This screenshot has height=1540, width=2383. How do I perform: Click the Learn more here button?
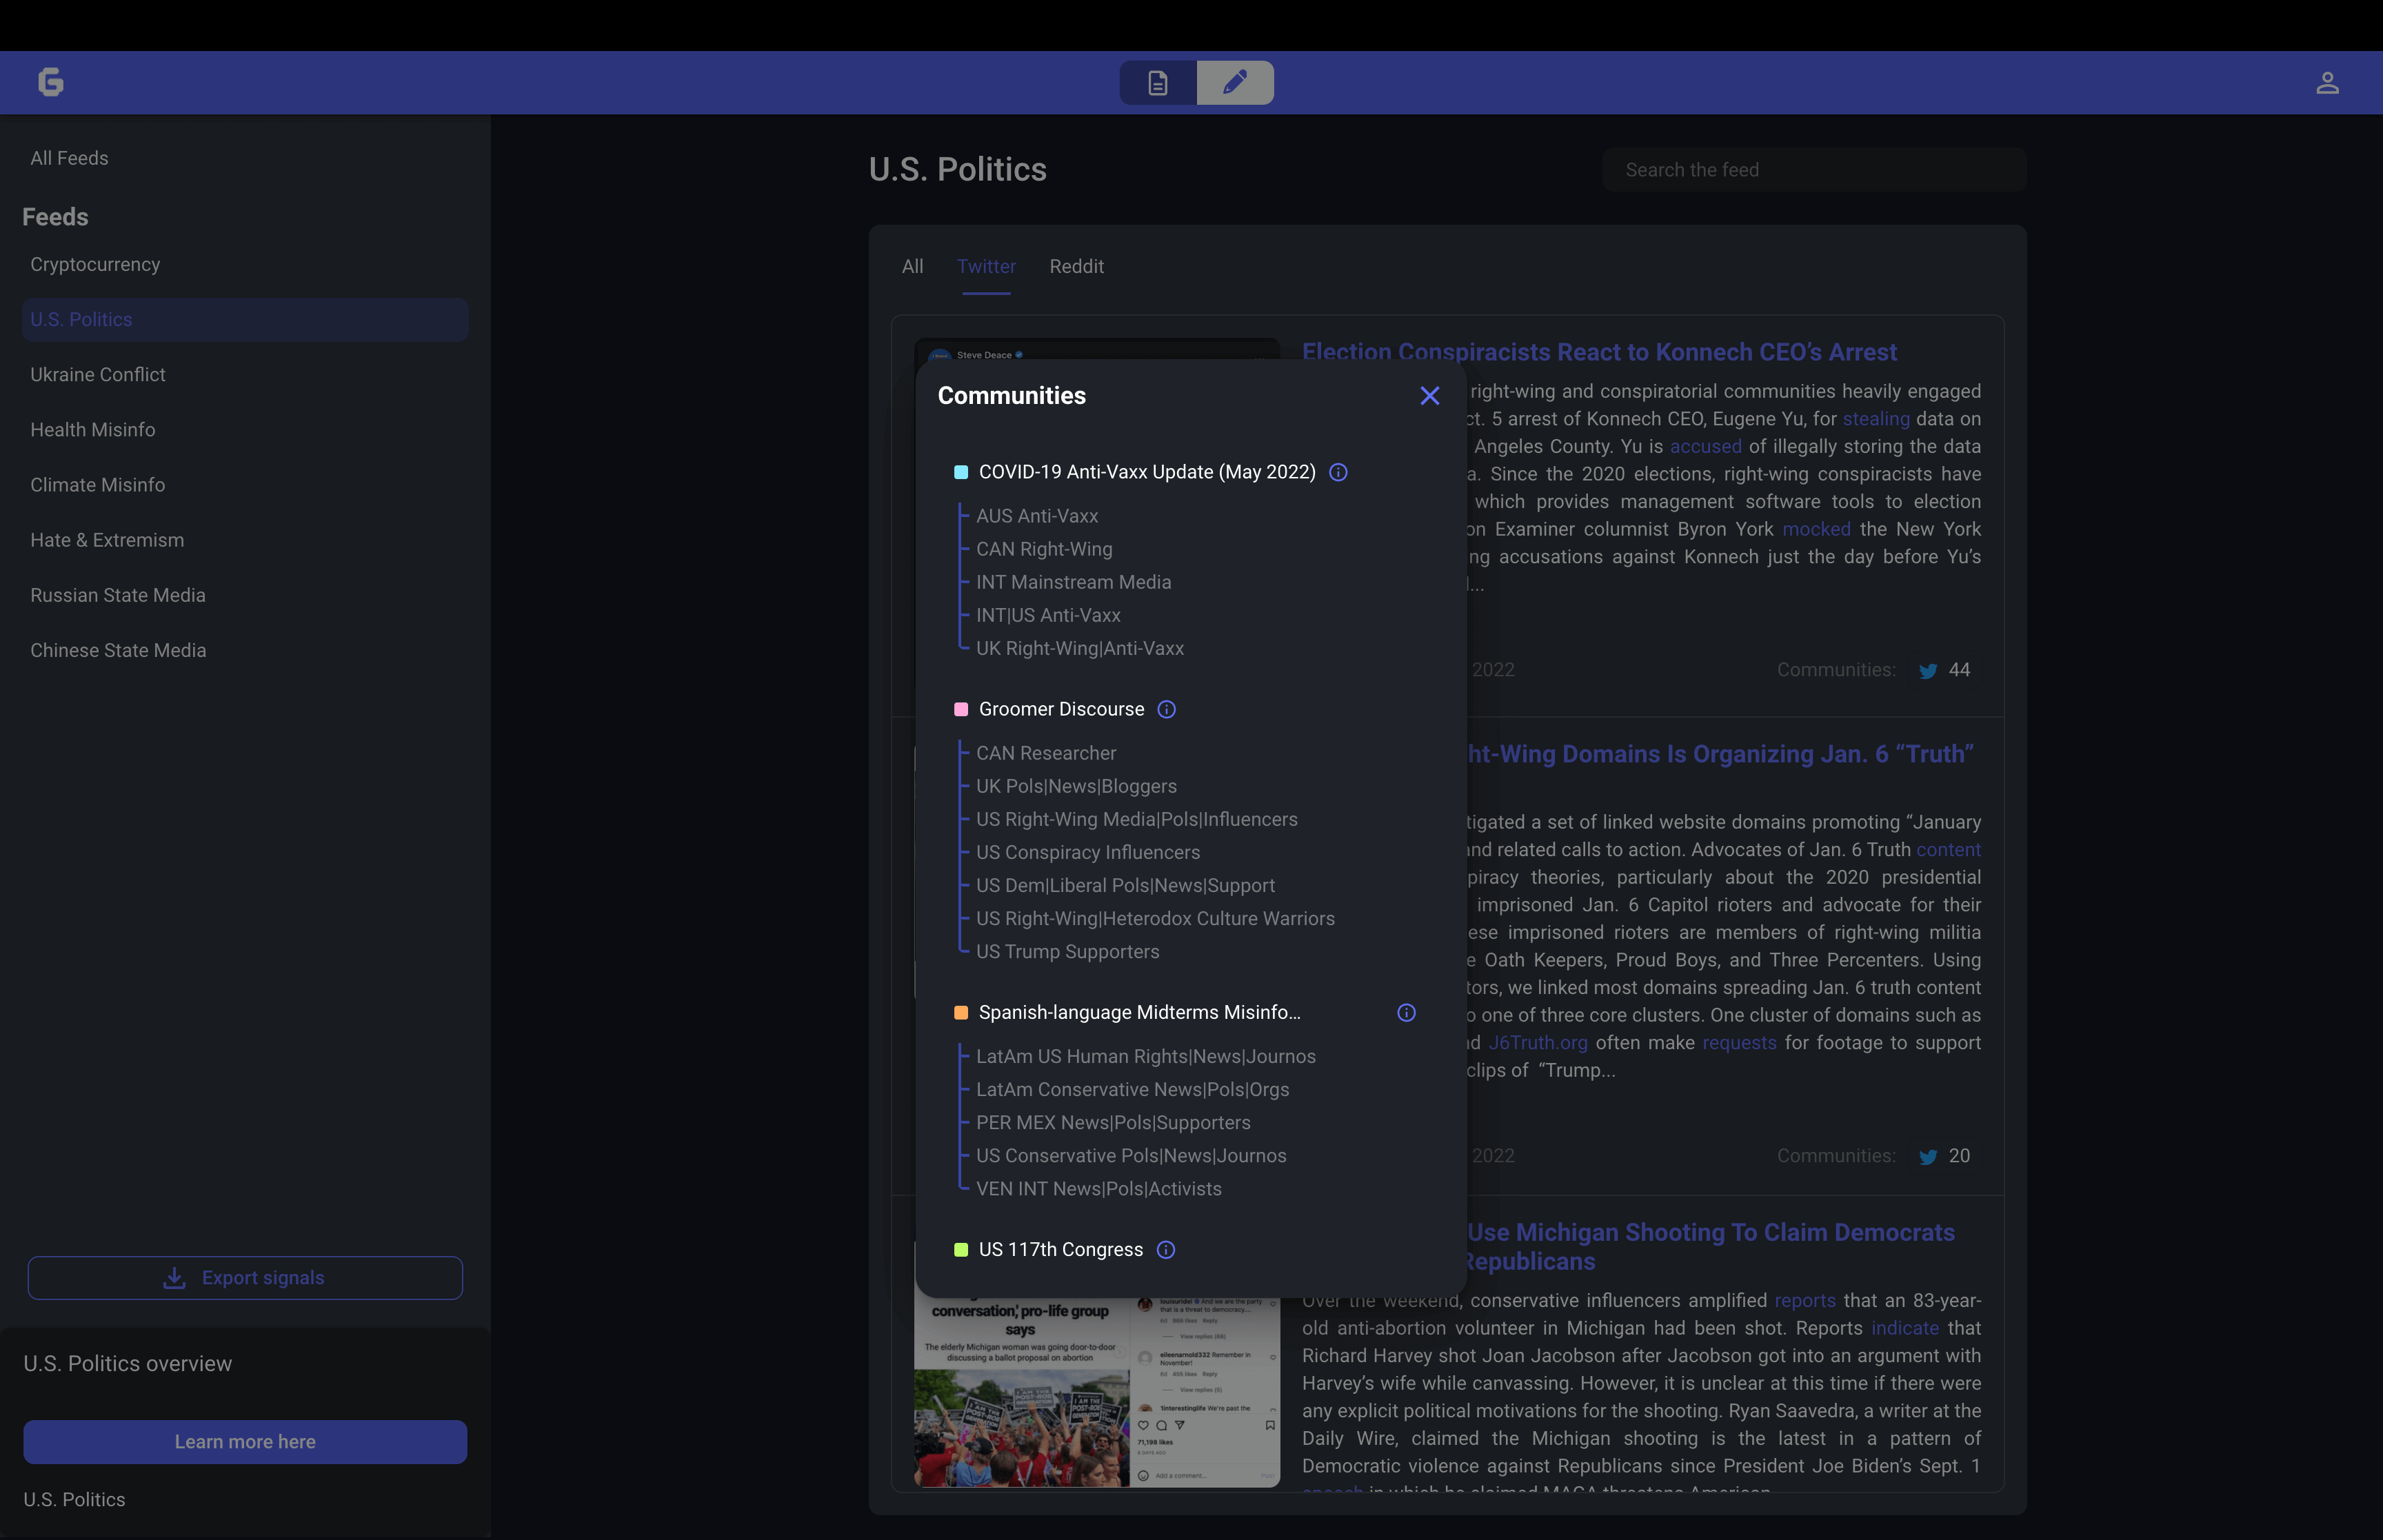(x=245, y=1442)
